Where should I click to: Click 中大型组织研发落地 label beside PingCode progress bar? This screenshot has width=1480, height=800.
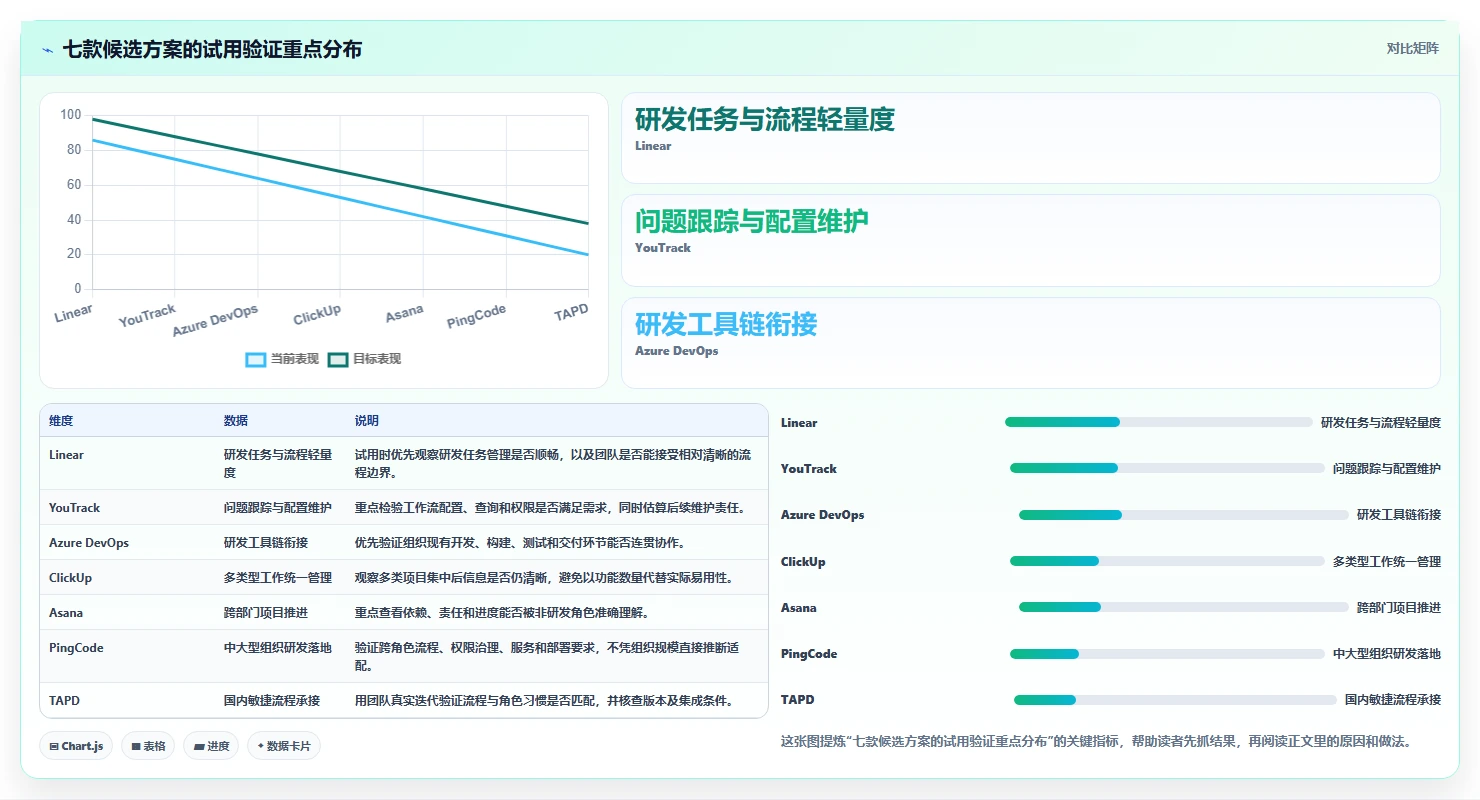pyautogui.click(x=1387, y=654)
